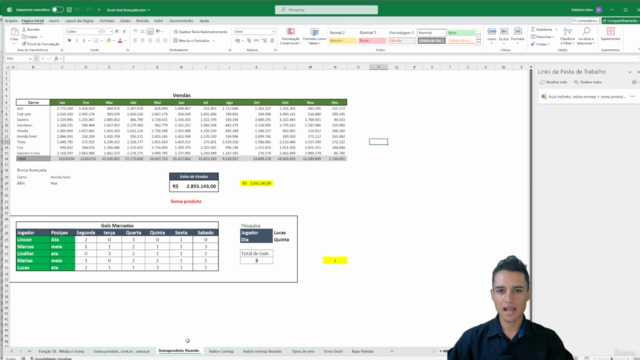Viewport: 640px width, 360px height.
Task: Click the borders icon
Action: 96,40
